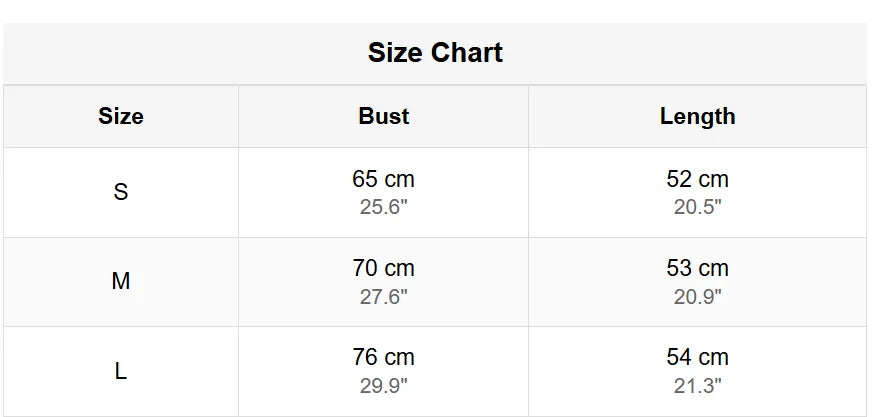Click the L size row label
The image size is (890, 417).
click(121, 371)
